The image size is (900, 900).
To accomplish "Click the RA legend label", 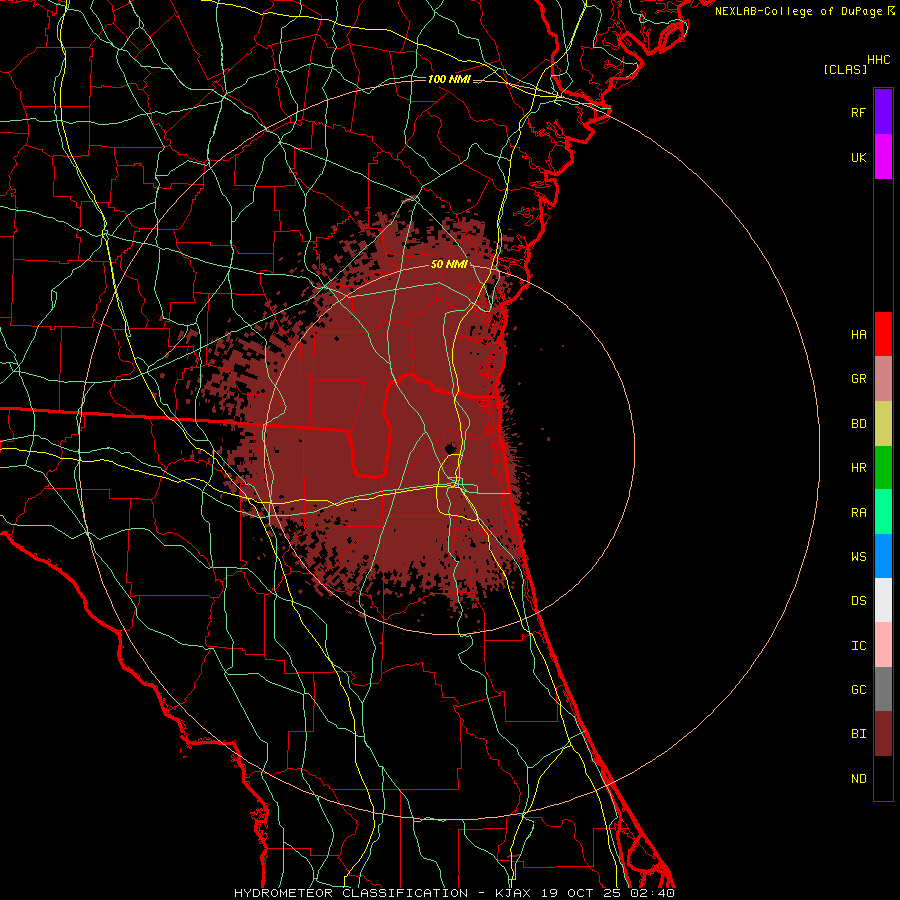I will point(858,513).
